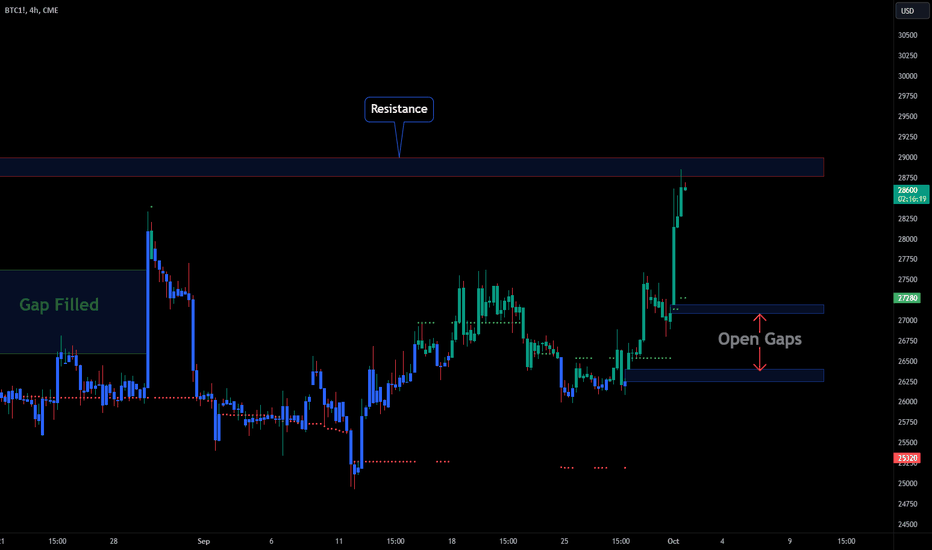Click the red 25320 price tag
Viewport: 932px width, 550px height.
point(908,458)
